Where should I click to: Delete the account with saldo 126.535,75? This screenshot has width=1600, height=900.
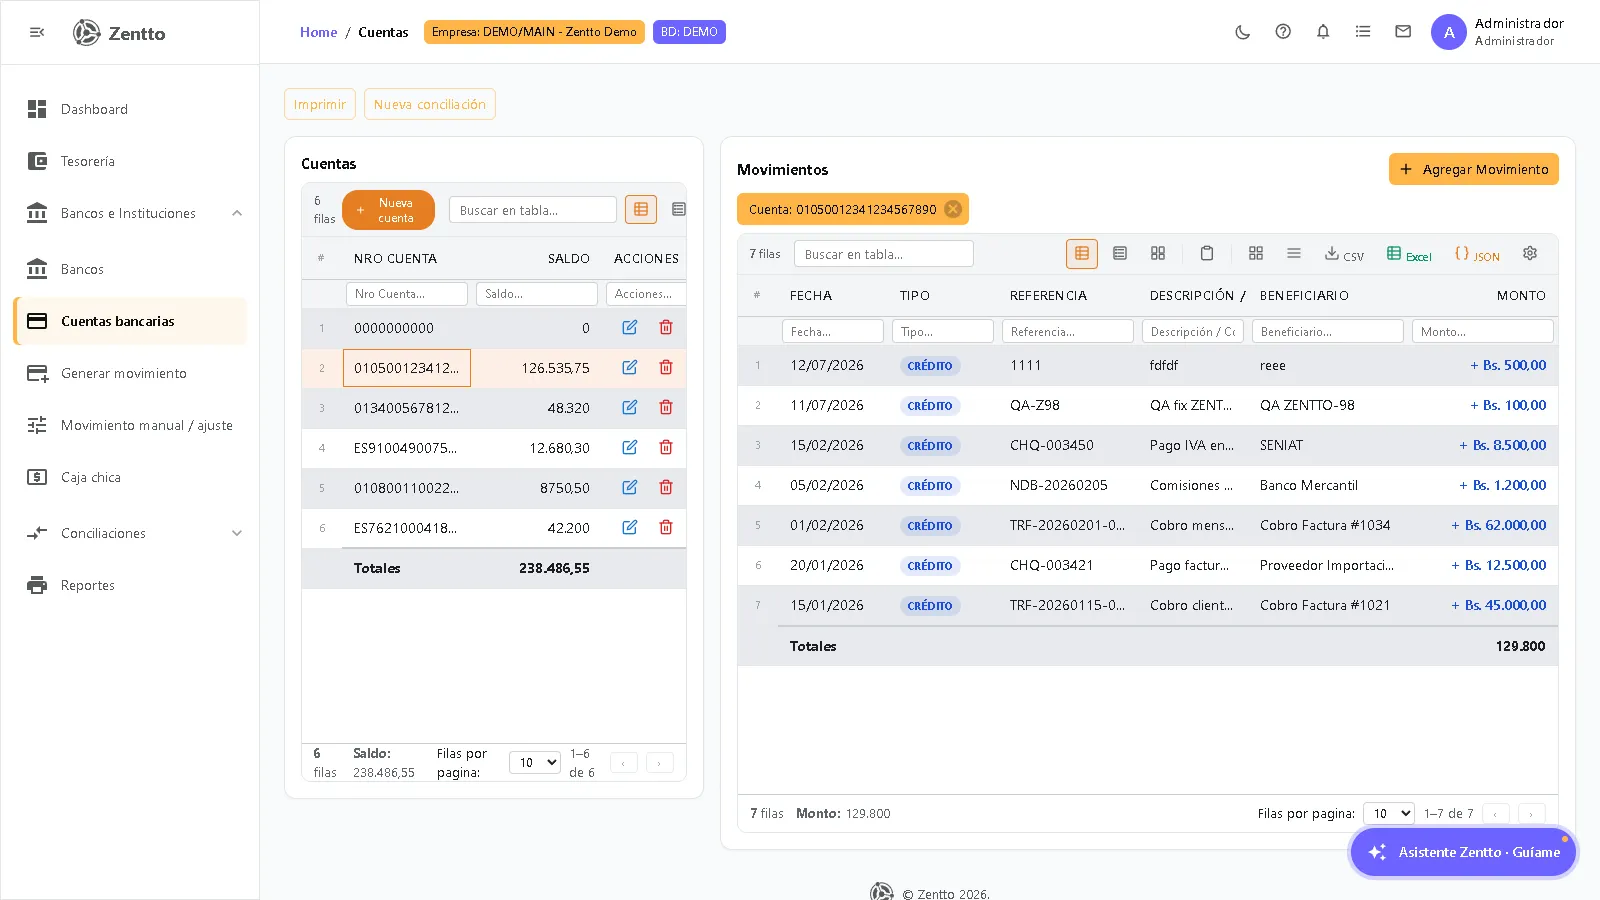[666, 367]
